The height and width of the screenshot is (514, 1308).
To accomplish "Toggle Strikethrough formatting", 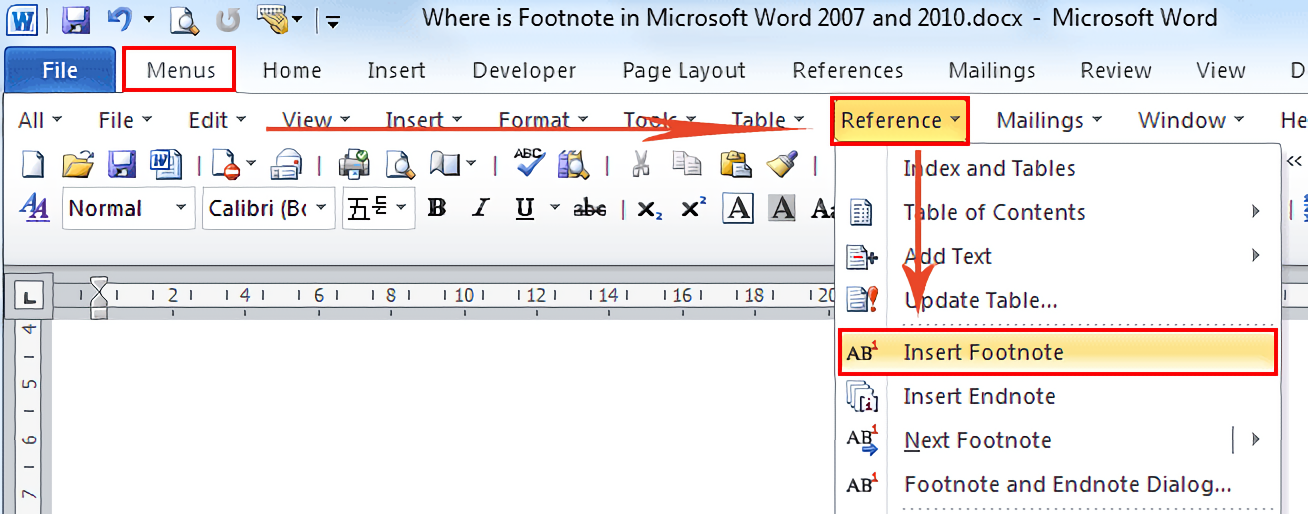I will [x=590, y=208].
